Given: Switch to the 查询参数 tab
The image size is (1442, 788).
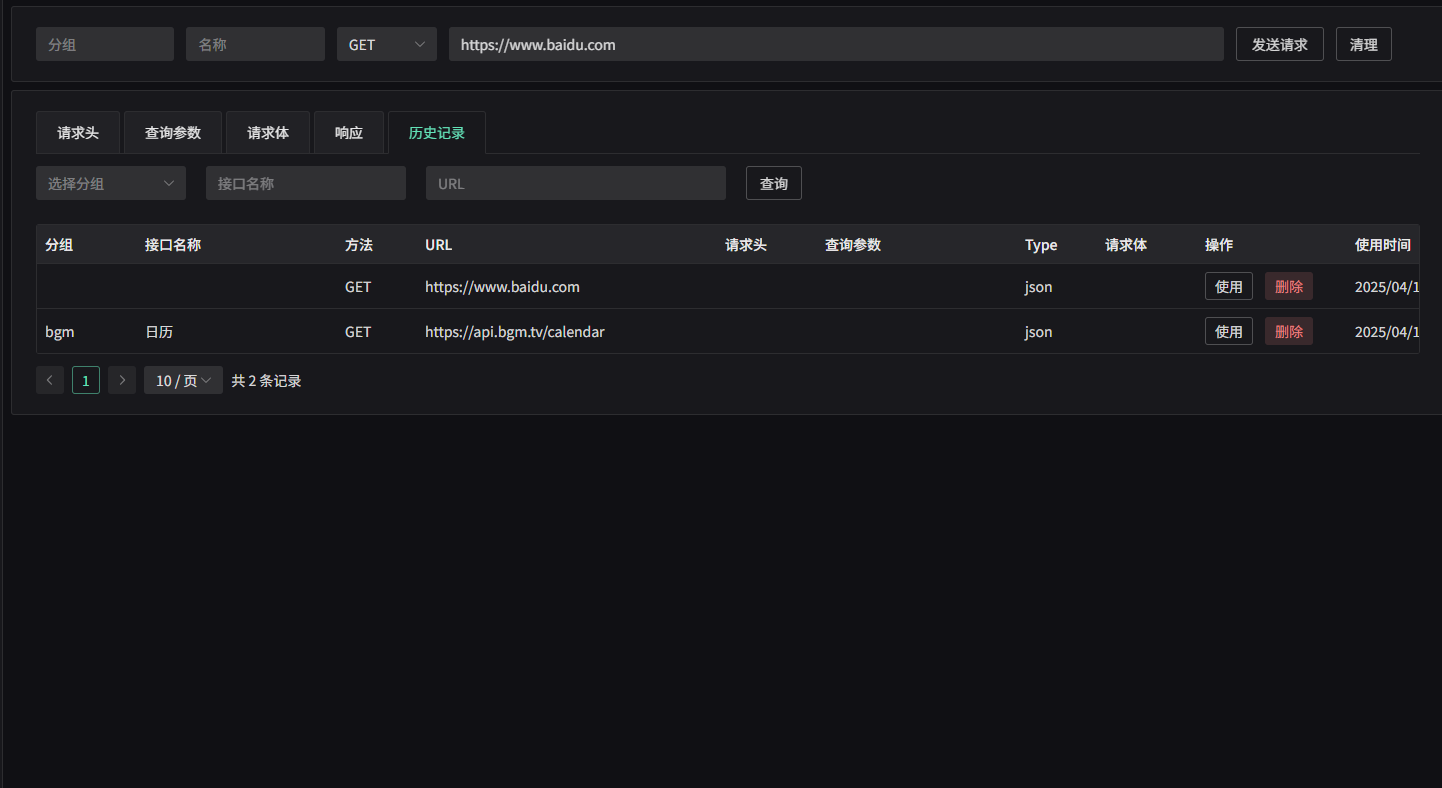Looking at the screenshot, I should 173,133.
